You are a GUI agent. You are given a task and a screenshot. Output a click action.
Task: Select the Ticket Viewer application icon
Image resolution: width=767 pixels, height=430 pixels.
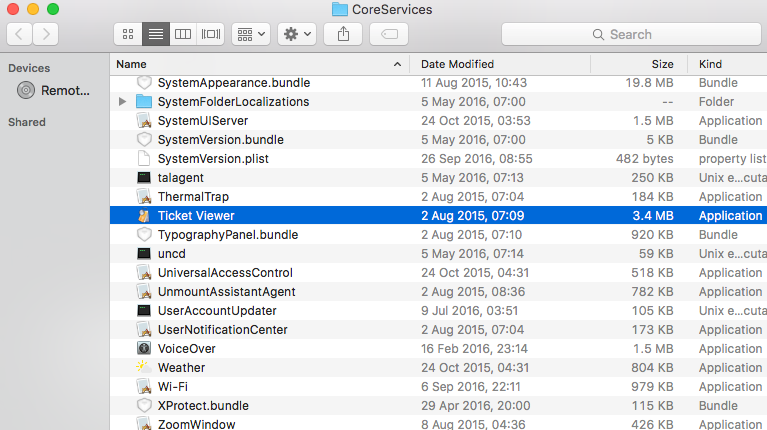tap(144, 215)
